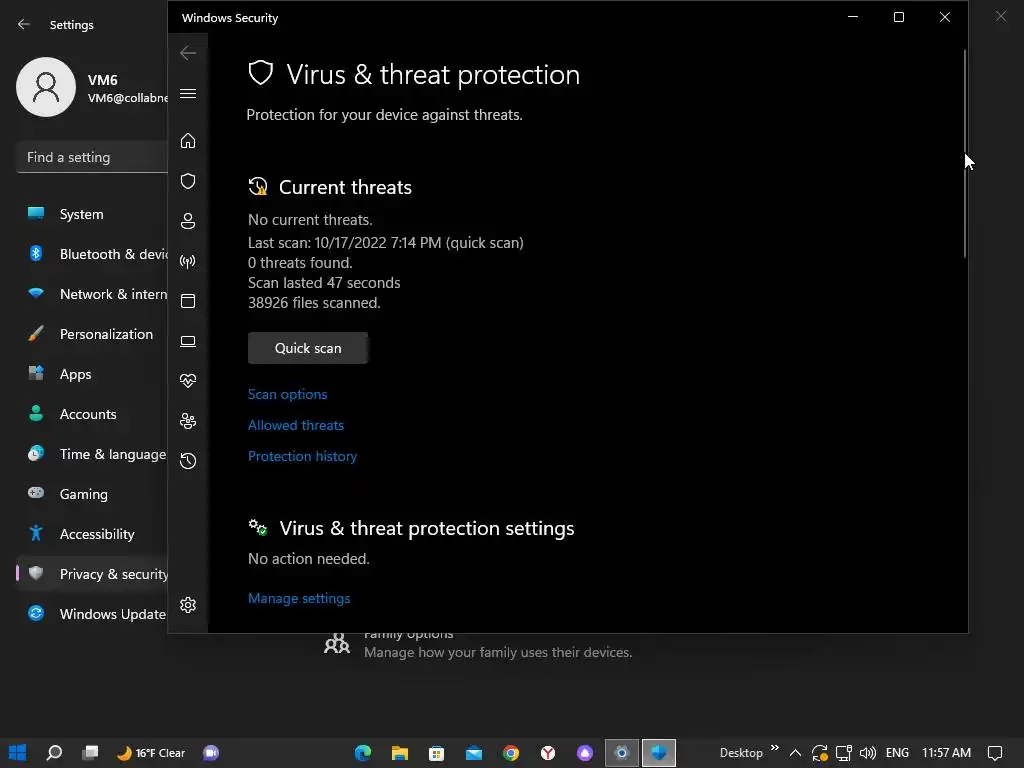1024x768 pixels.
Task: Open taskbar Search magnifier
Action: point(54,753)
